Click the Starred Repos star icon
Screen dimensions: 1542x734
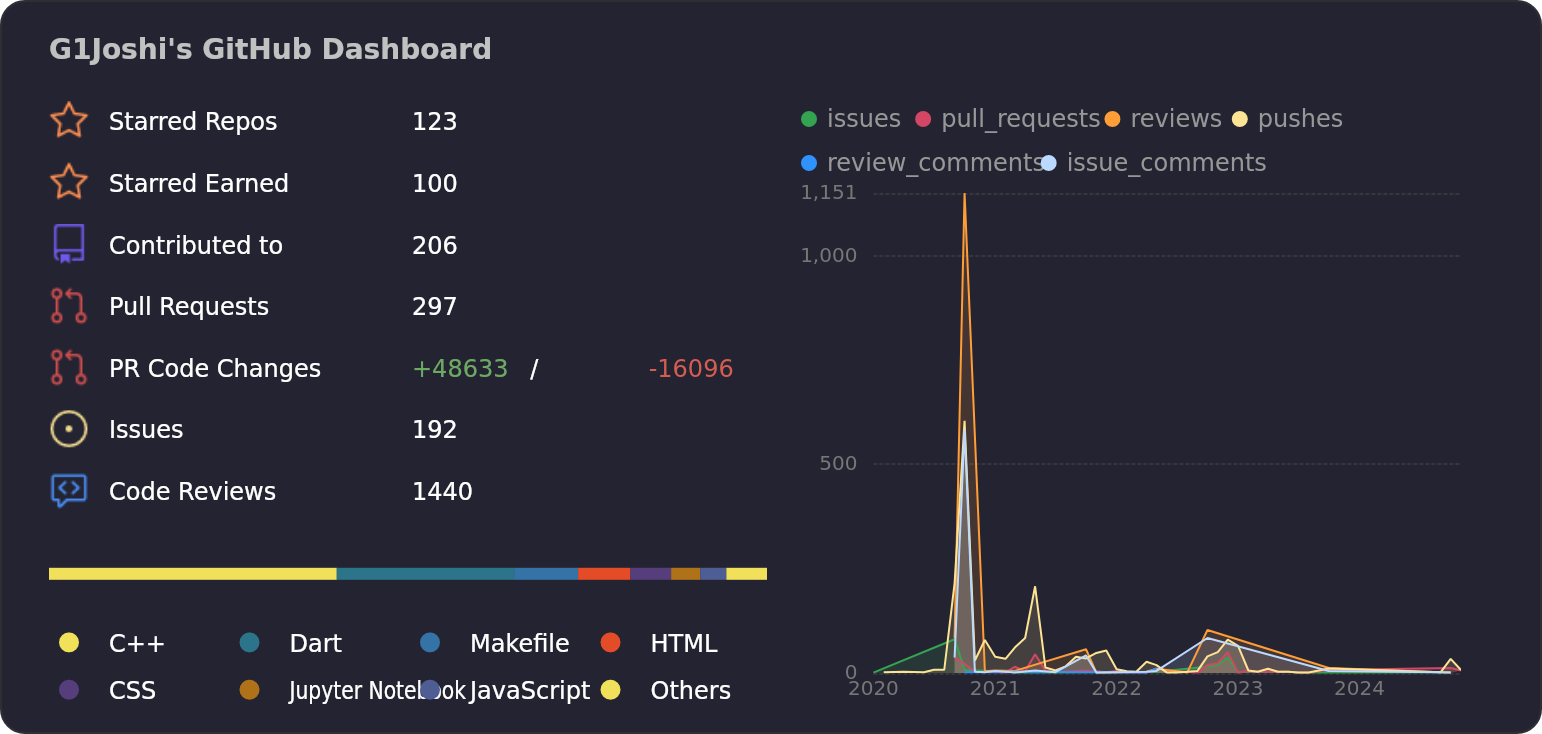(x=69, y=120)
